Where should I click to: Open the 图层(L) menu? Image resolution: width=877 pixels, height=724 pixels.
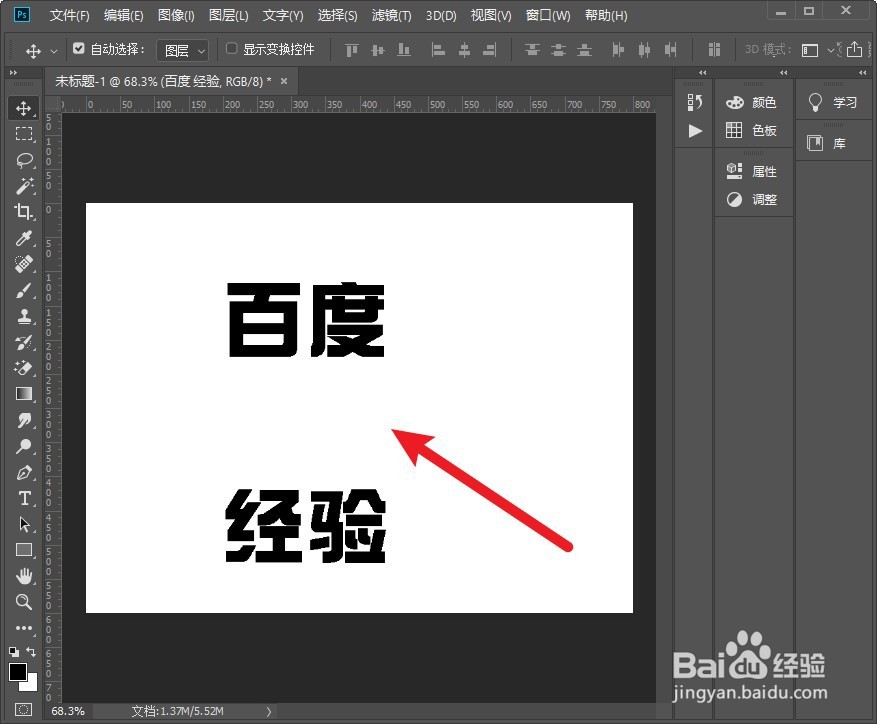click(x=229, y=16)
